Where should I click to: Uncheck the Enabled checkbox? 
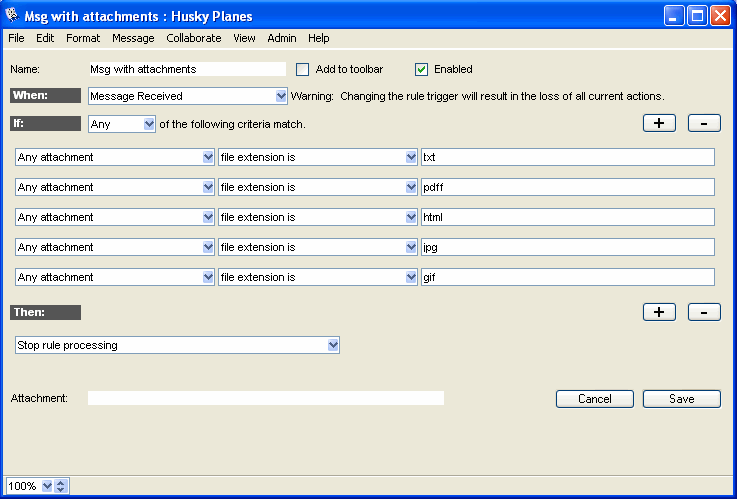pos(421,69)
